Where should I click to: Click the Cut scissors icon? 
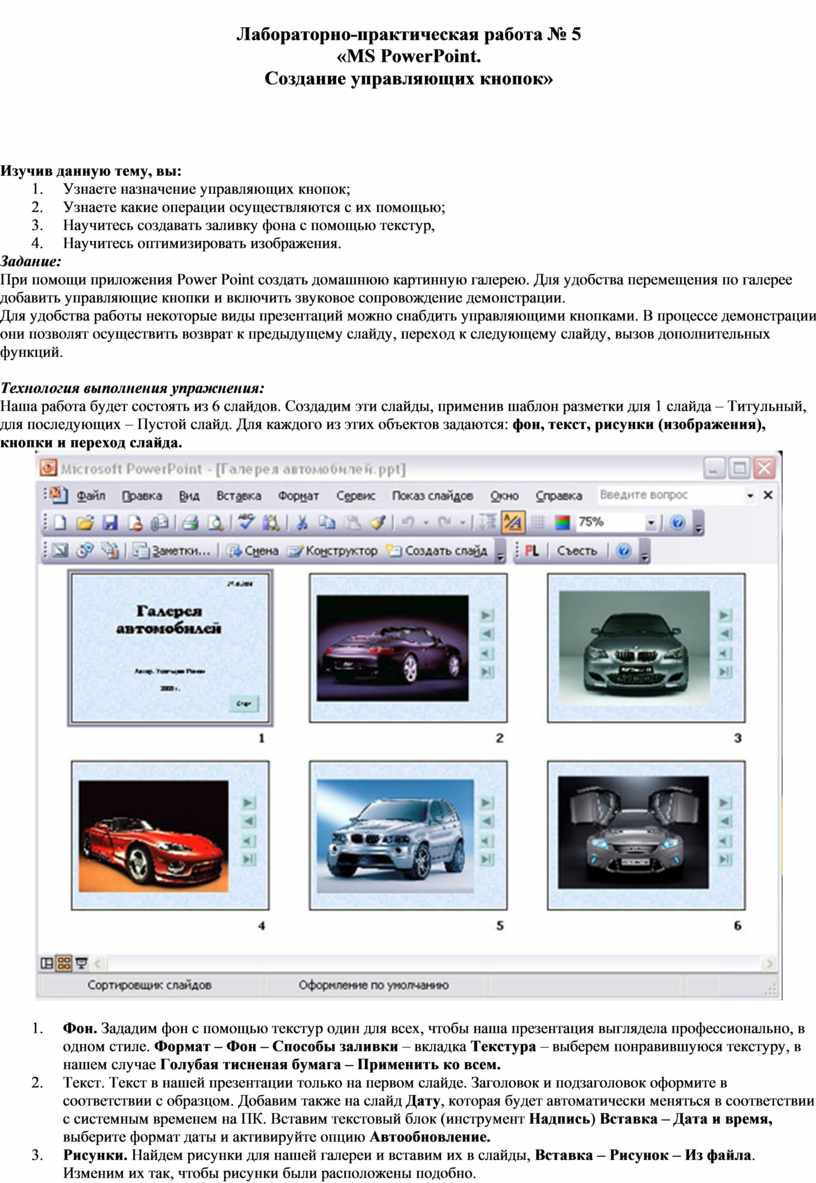tap(302, 522)
